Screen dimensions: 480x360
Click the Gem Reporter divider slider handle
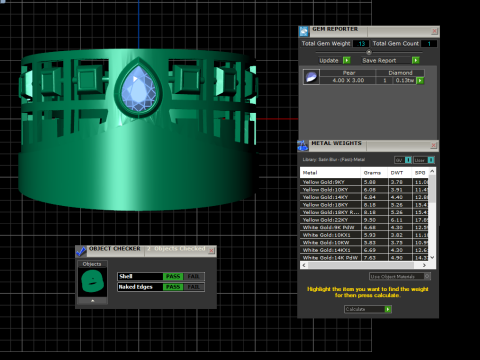(x=369, y=52)
